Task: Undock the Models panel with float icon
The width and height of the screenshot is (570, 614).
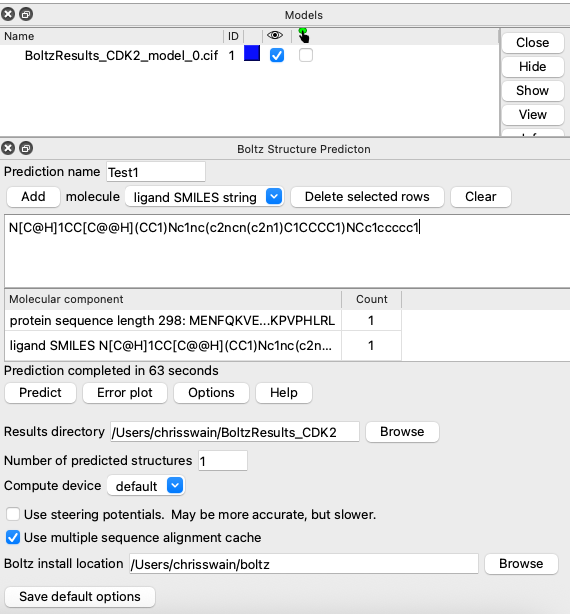Action: click(26, 14)
